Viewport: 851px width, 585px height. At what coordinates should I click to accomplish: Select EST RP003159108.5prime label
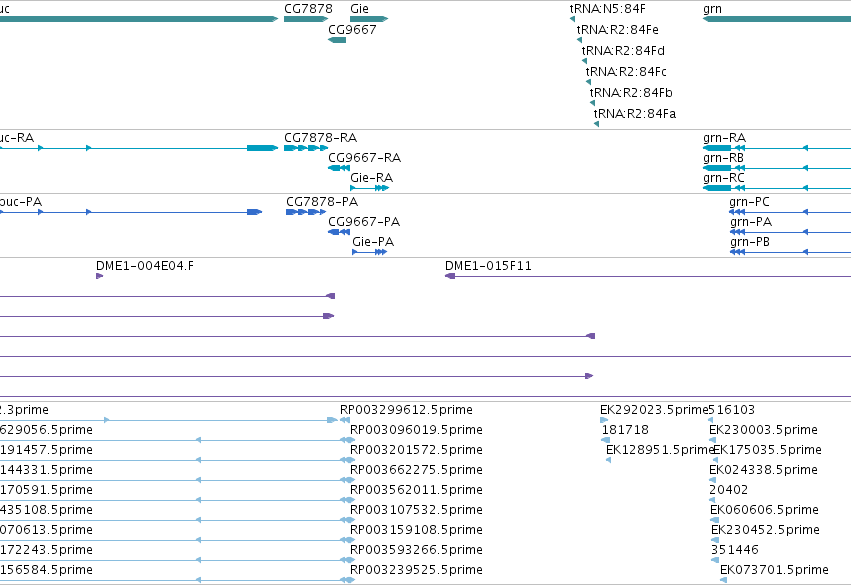click(x=416, y=530)
